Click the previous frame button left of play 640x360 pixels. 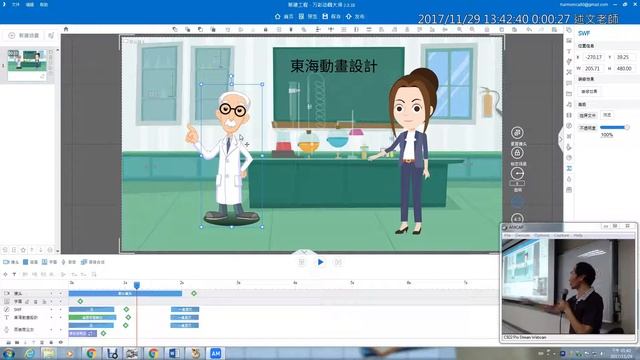click(x=302, y=262)
